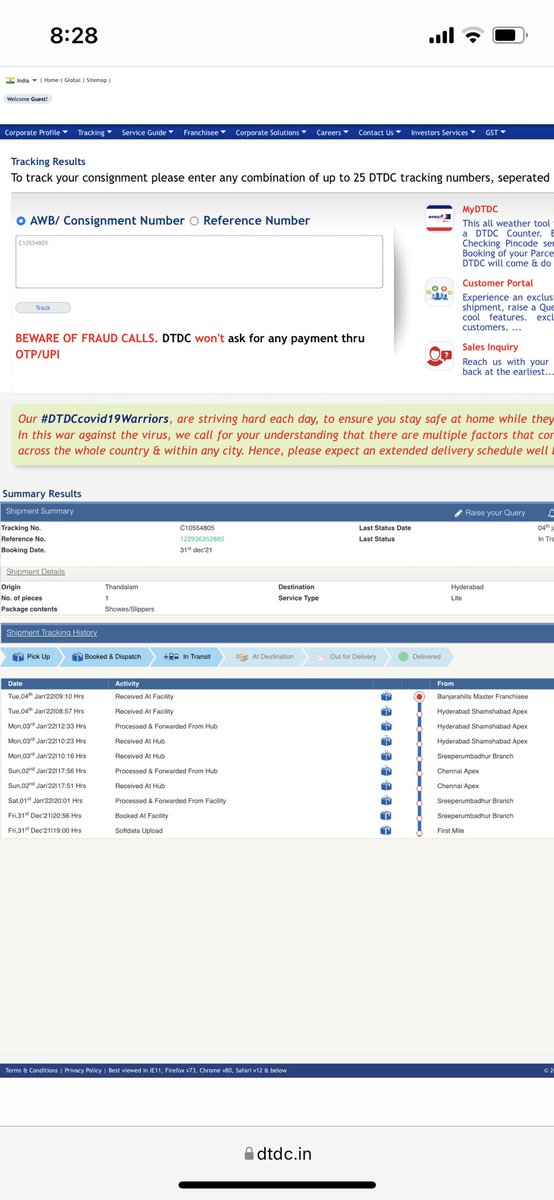The width and height of the screenshot is (554, 1200).
Task: Click the Out for Delivery stage icon
Action: click(320, 657)
